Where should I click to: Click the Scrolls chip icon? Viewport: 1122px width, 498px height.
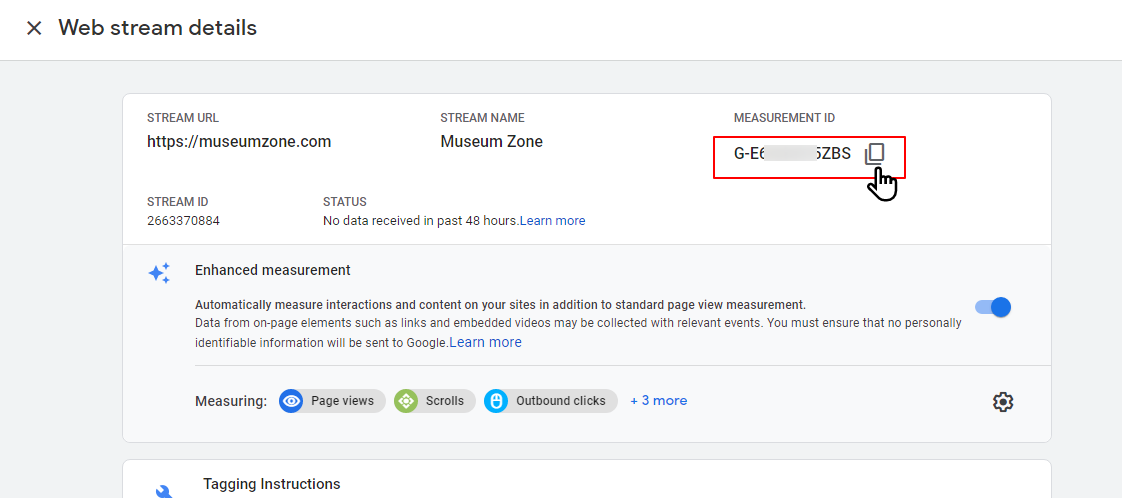click(406, 401)
